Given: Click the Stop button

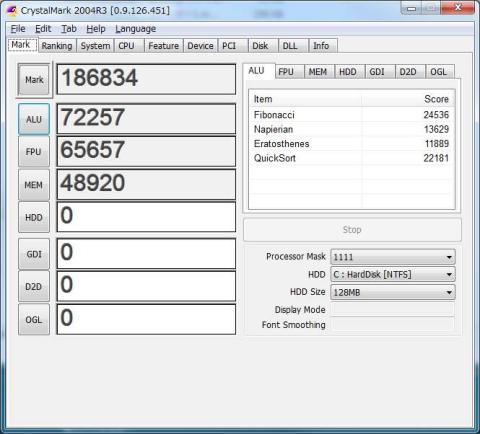Looking at the screenshot, I should 352,230.
